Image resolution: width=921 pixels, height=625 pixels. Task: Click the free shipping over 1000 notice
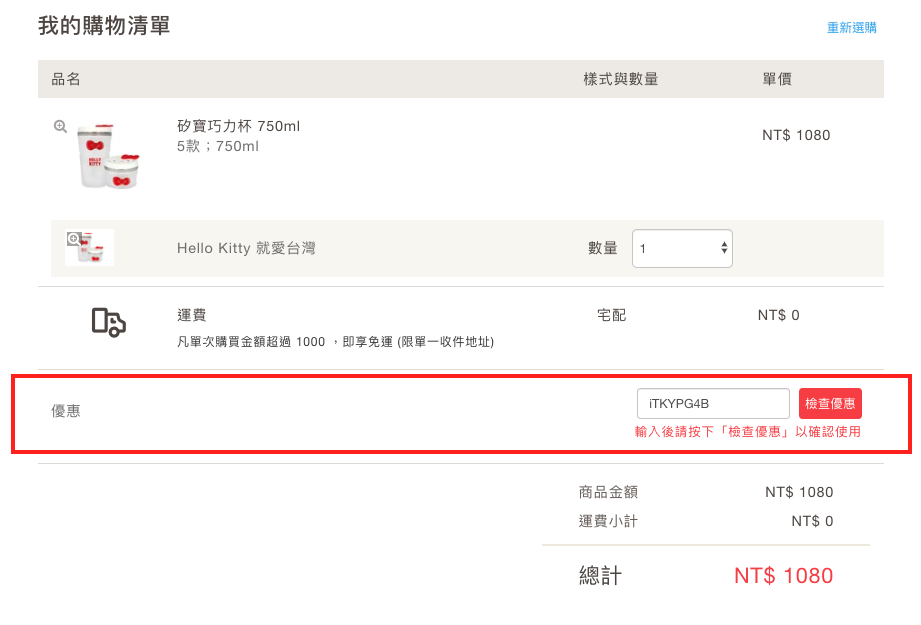335,342
